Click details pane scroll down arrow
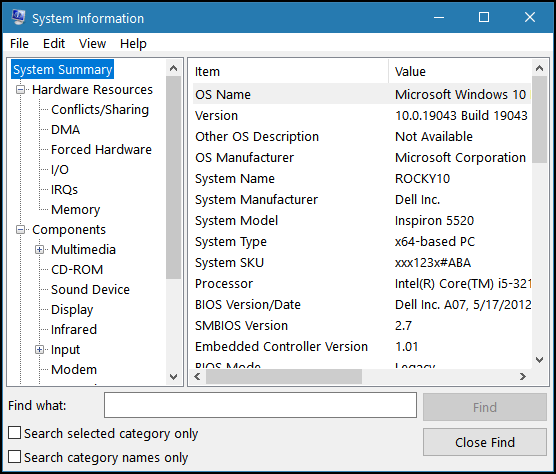The image size is (556, 474). (539, 360)
